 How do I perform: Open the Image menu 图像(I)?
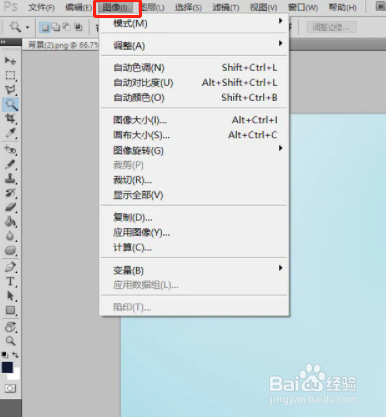[115, 7]
